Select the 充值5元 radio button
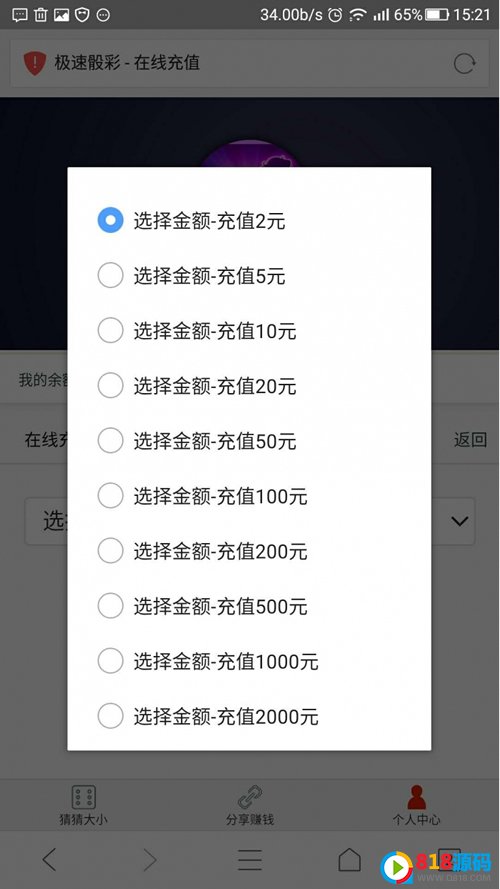 pos(111,276)
